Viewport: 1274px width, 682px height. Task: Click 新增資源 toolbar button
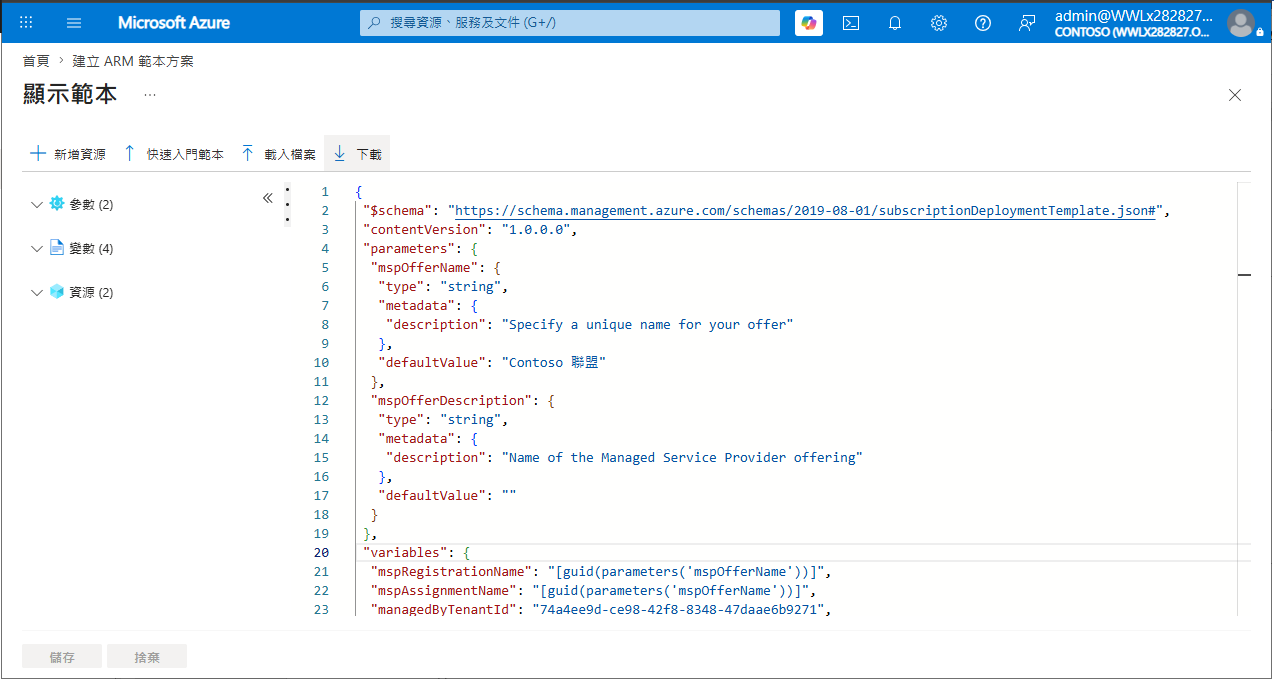(68, 154)
